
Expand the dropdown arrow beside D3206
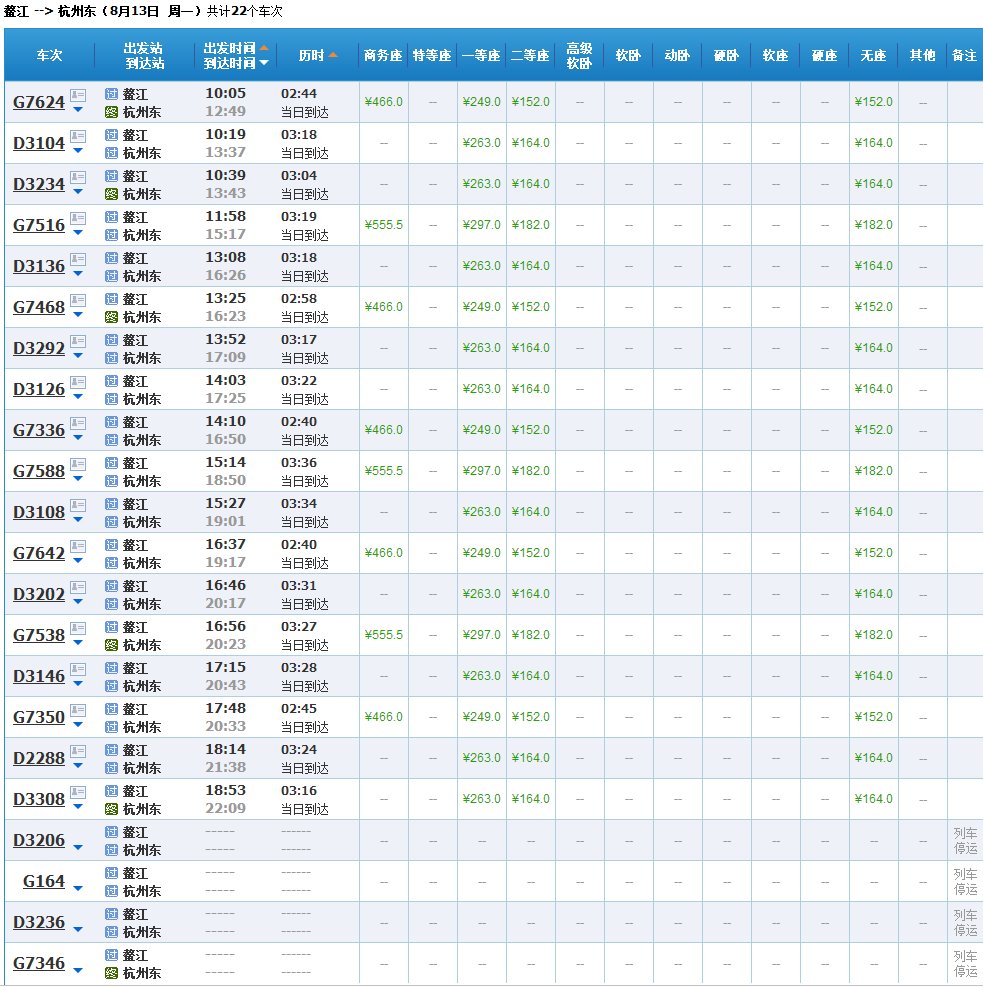[x=78, y=848]
